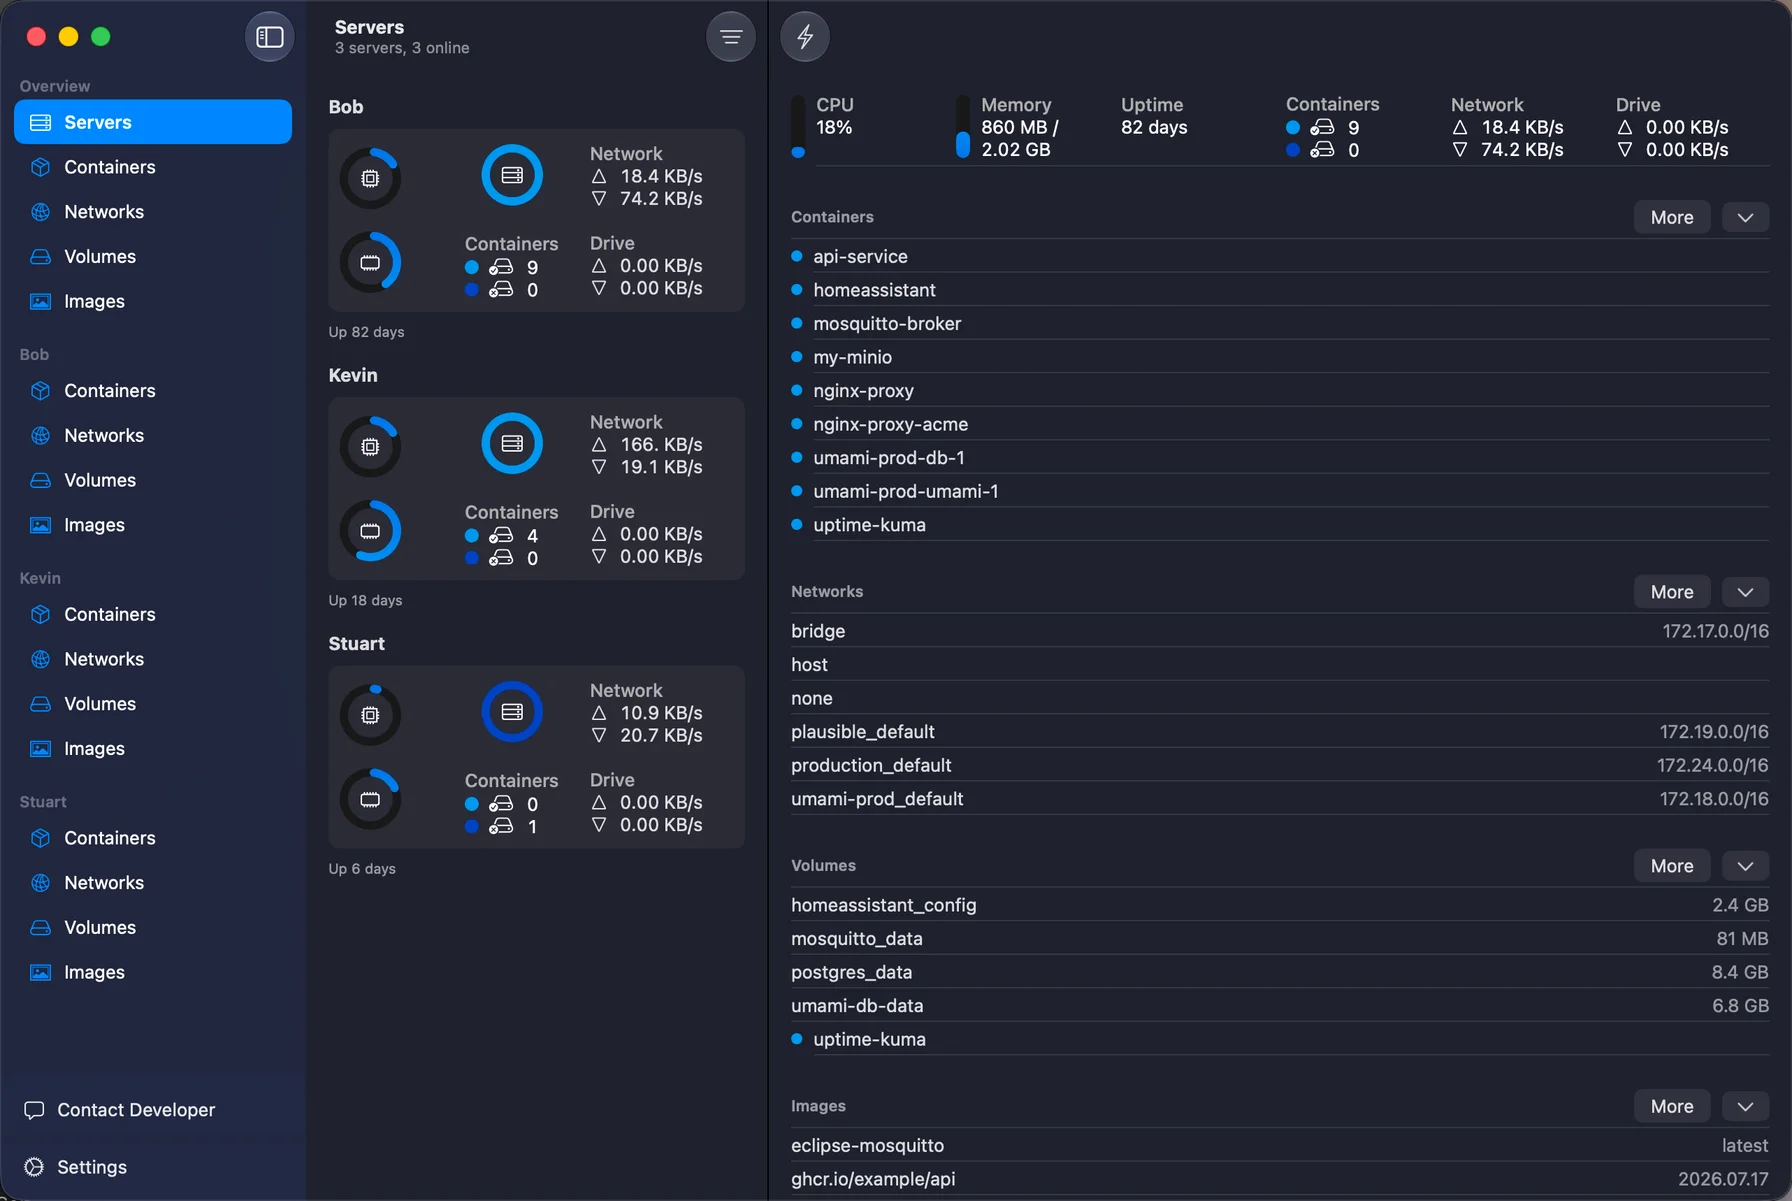The image size is (1792, 1201).
Task: Select the Bob server card heading
Action: (x=346, y=107)
